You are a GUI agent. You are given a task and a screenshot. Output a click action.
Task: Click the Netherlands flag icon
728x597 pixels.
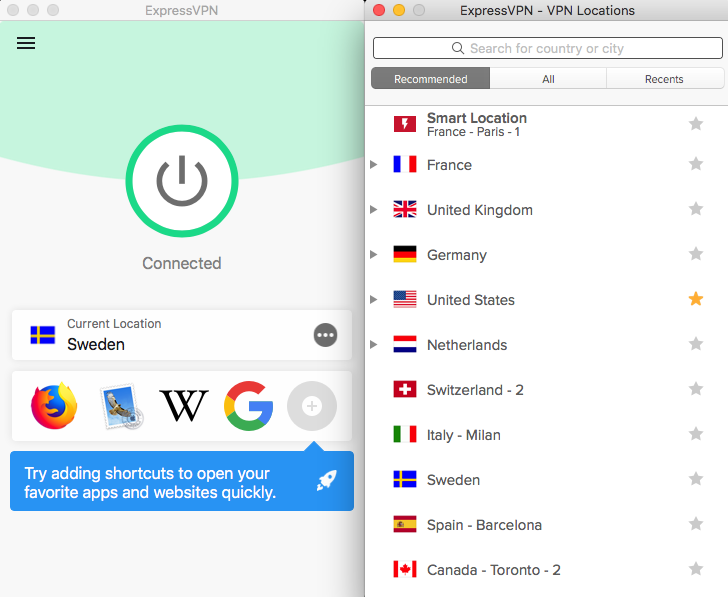pyautogui.click(x=405, y=344)
